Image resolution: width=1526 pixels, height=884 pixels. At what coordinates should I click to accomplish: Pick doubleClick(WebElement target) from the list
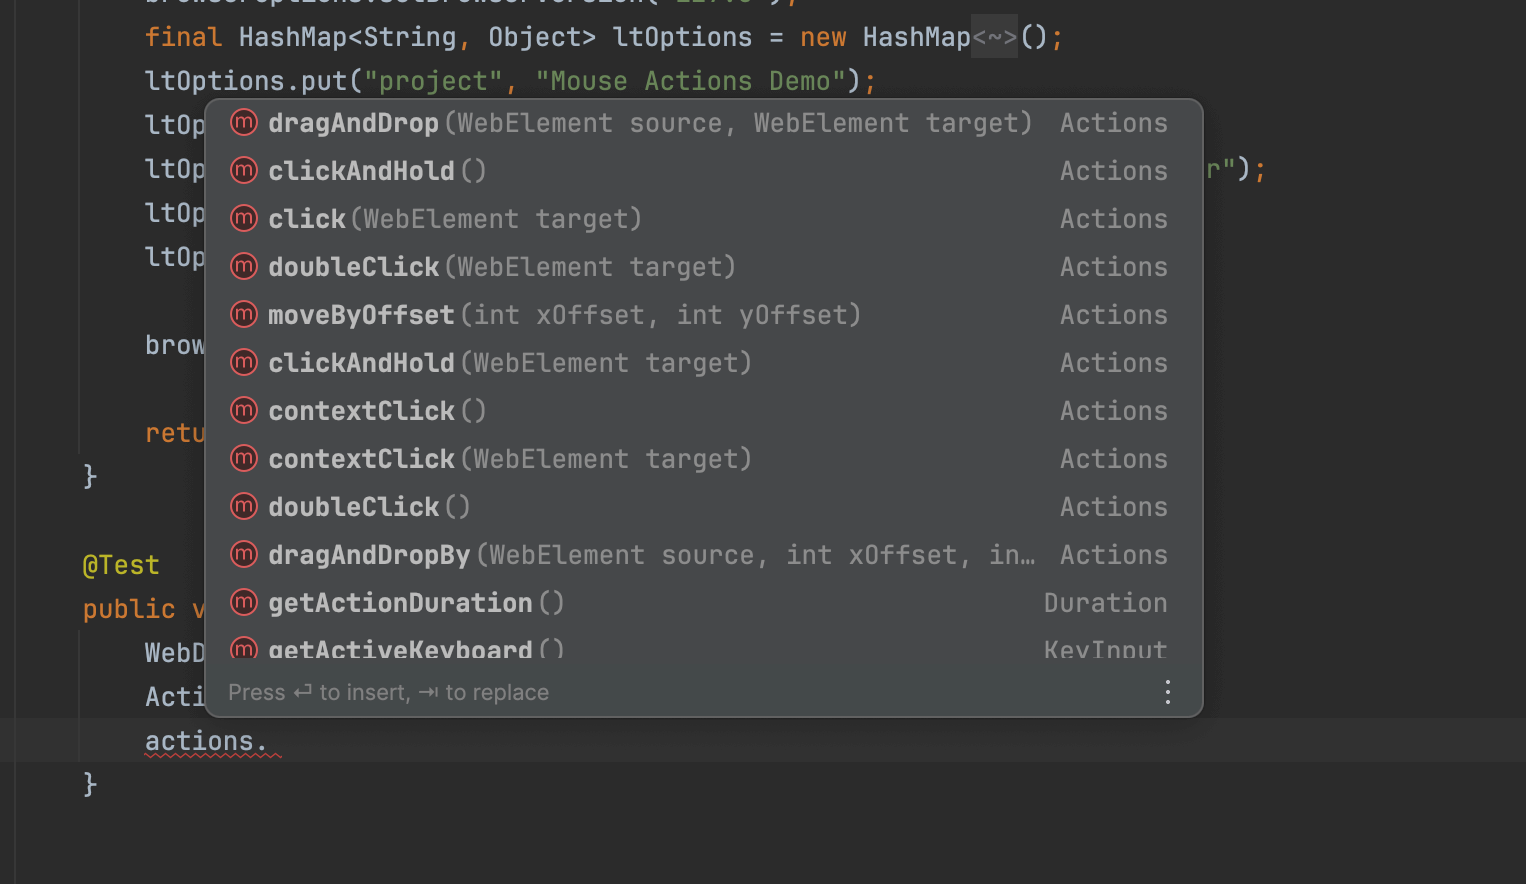(x=500, y=266)
